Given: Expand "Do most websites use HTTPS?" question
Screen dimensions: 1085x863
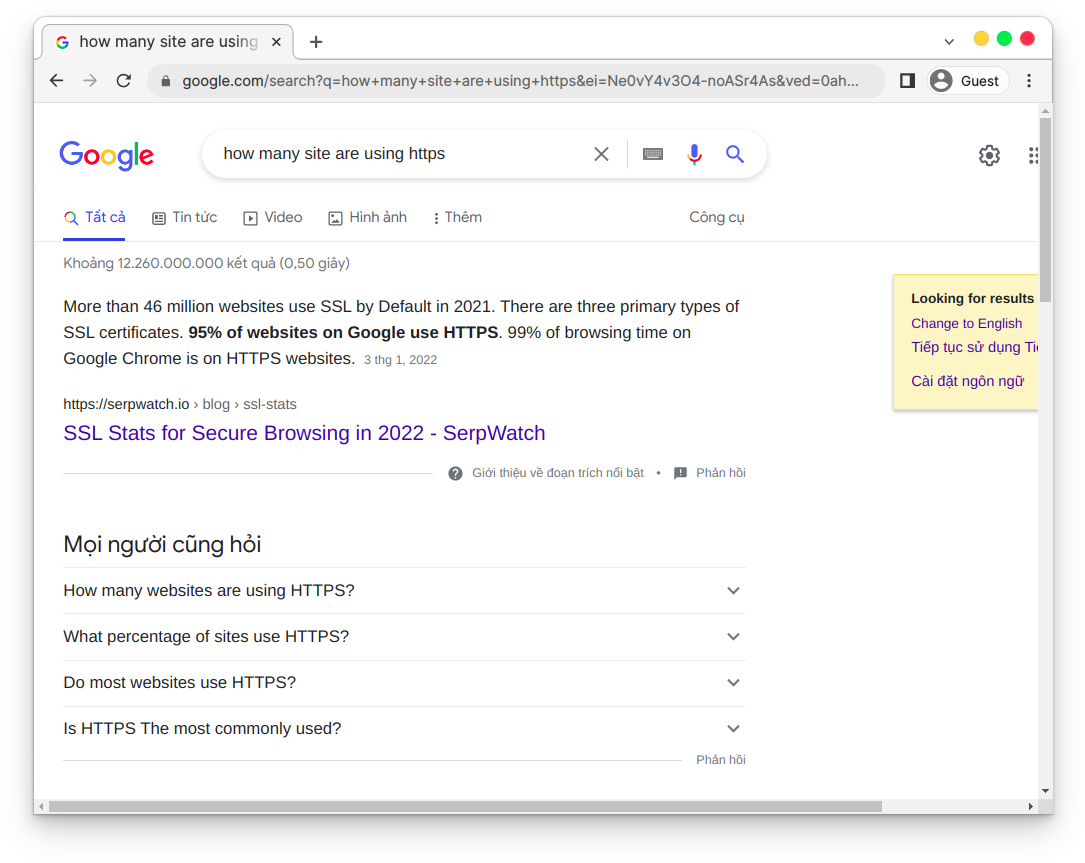Looking at the screenshot, I should click(733, 683).
